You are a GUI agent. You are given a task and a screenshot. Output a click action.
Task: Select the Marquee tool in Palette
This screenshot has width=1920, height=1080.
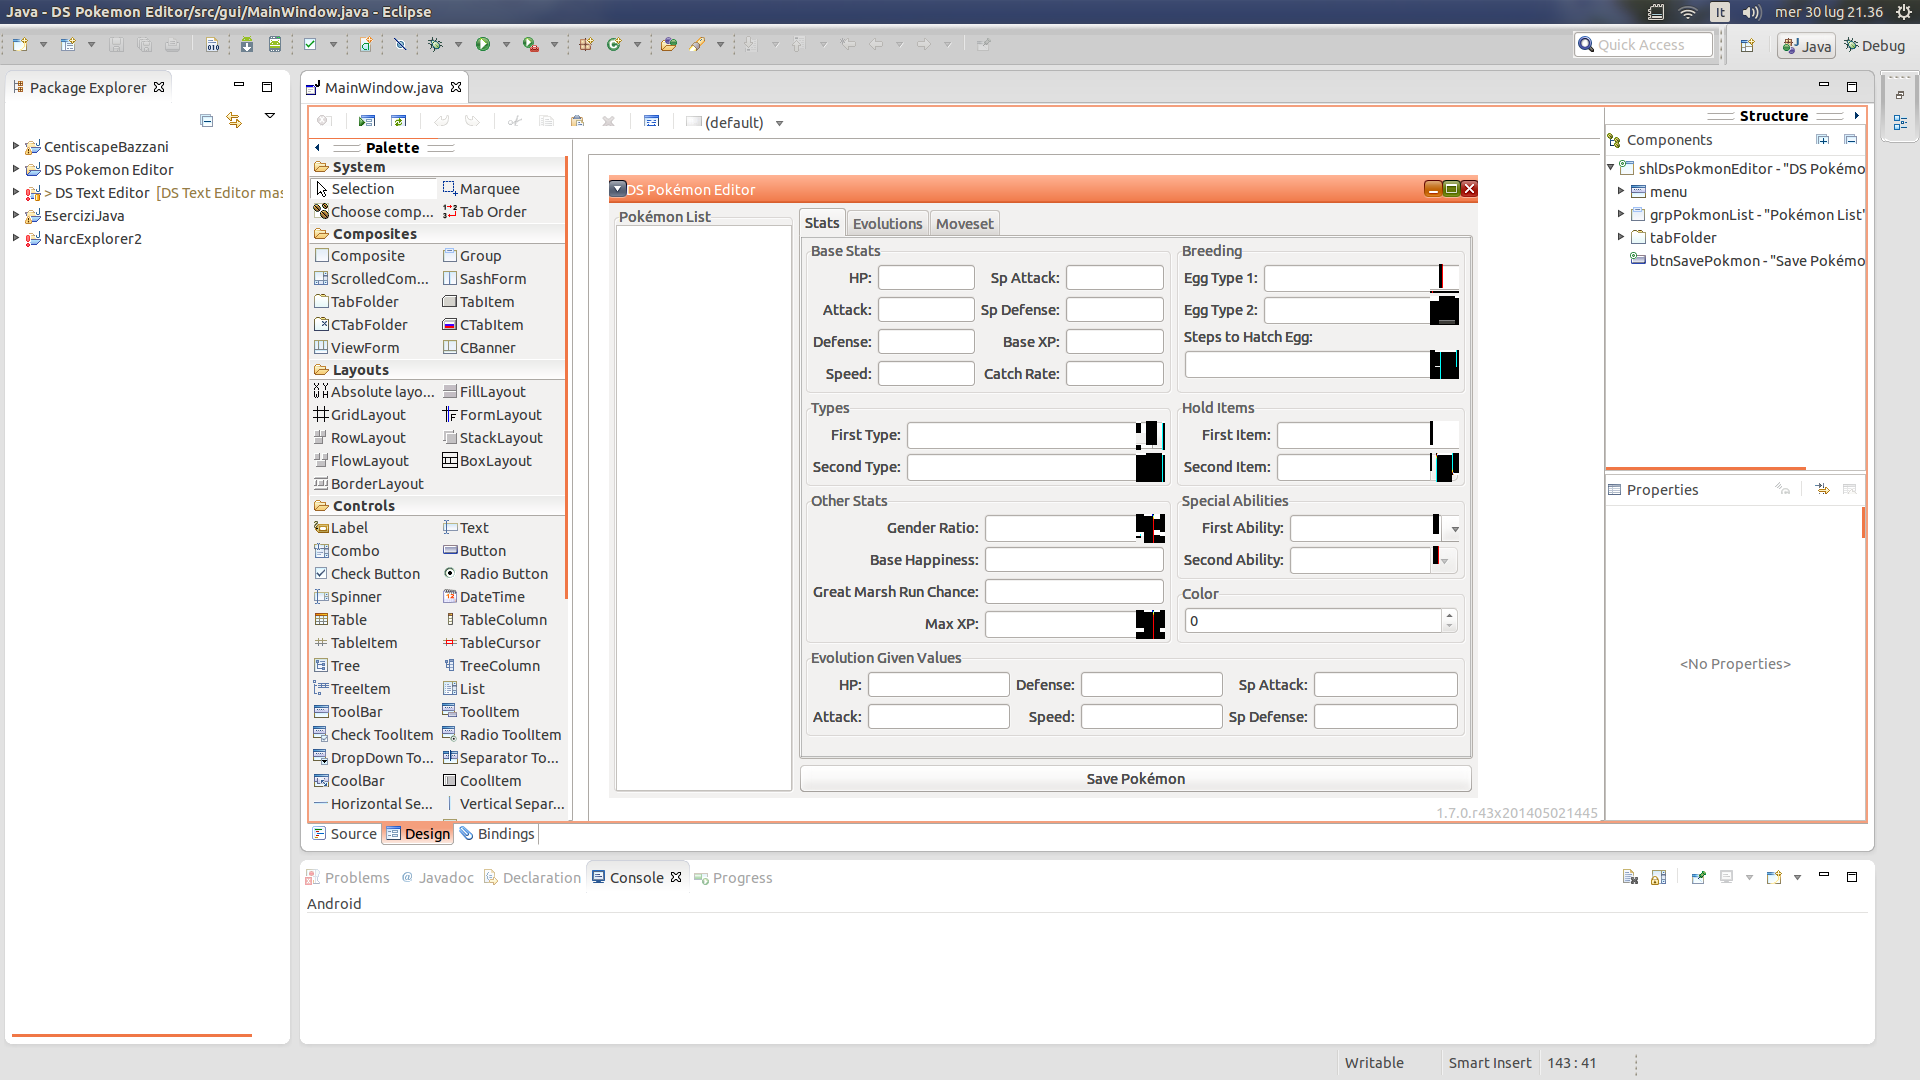(x=481, y=189)
